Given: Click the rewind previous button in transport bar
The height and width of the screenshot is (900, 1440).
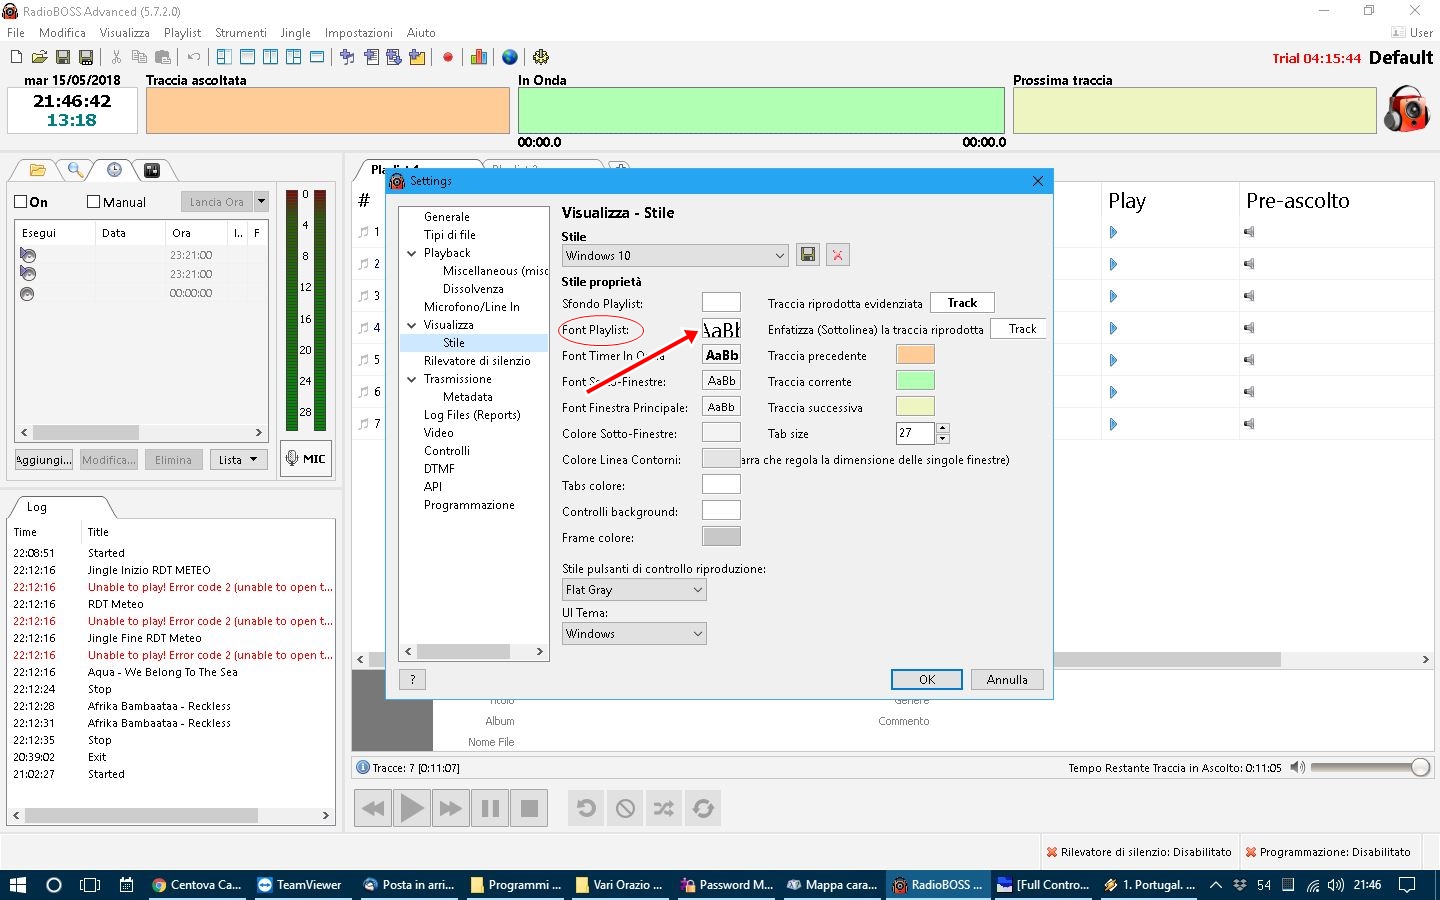Looking at the screenshot, I should pos(372,808).
